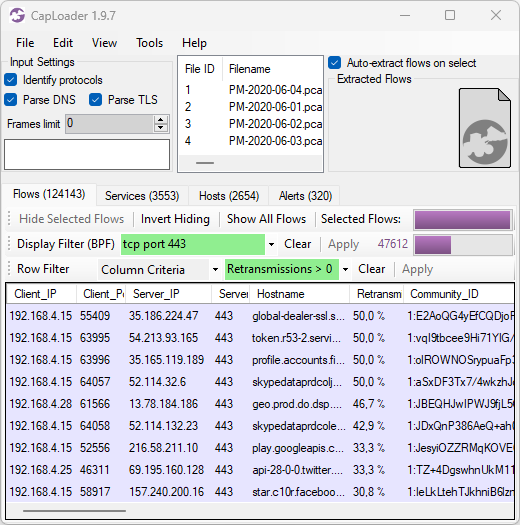Toggle Parse TLS checkbox

(95, 99)
